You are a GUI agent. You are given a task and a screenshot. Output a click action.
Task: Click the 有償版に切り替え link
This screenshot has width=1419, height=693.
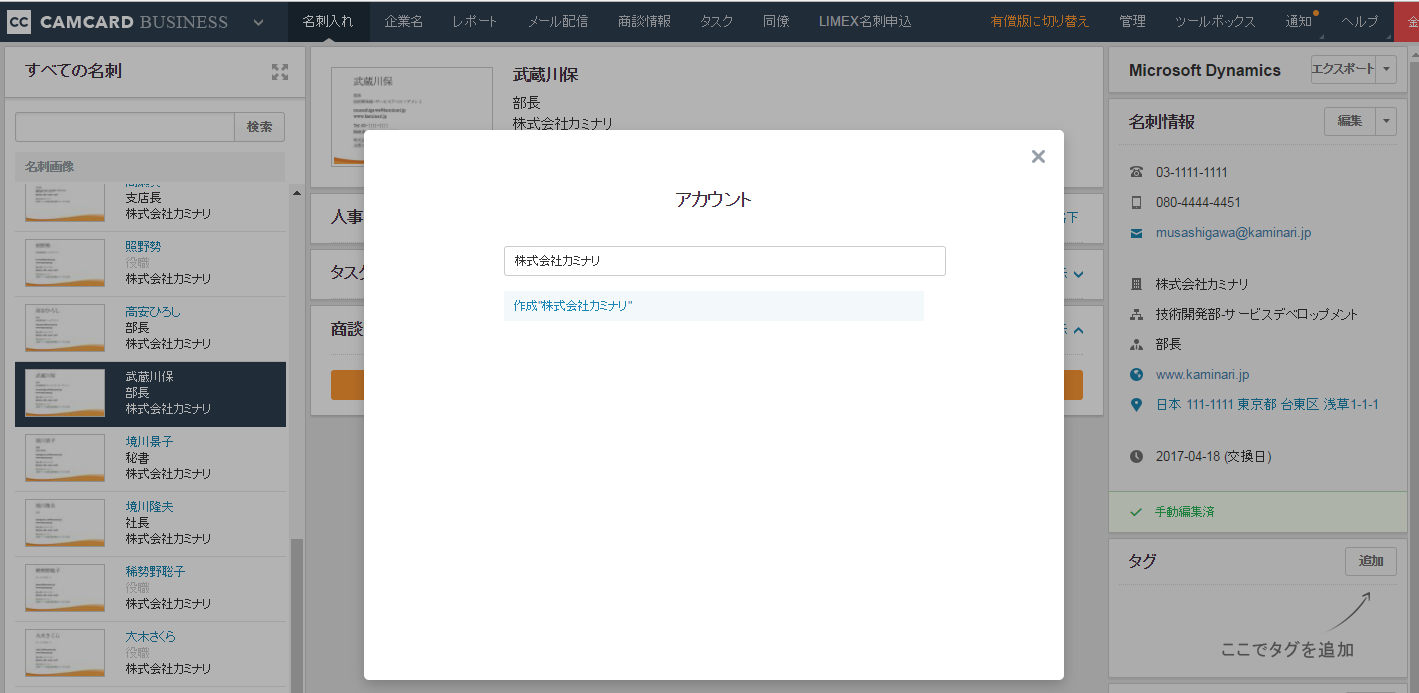[1040, 21]
